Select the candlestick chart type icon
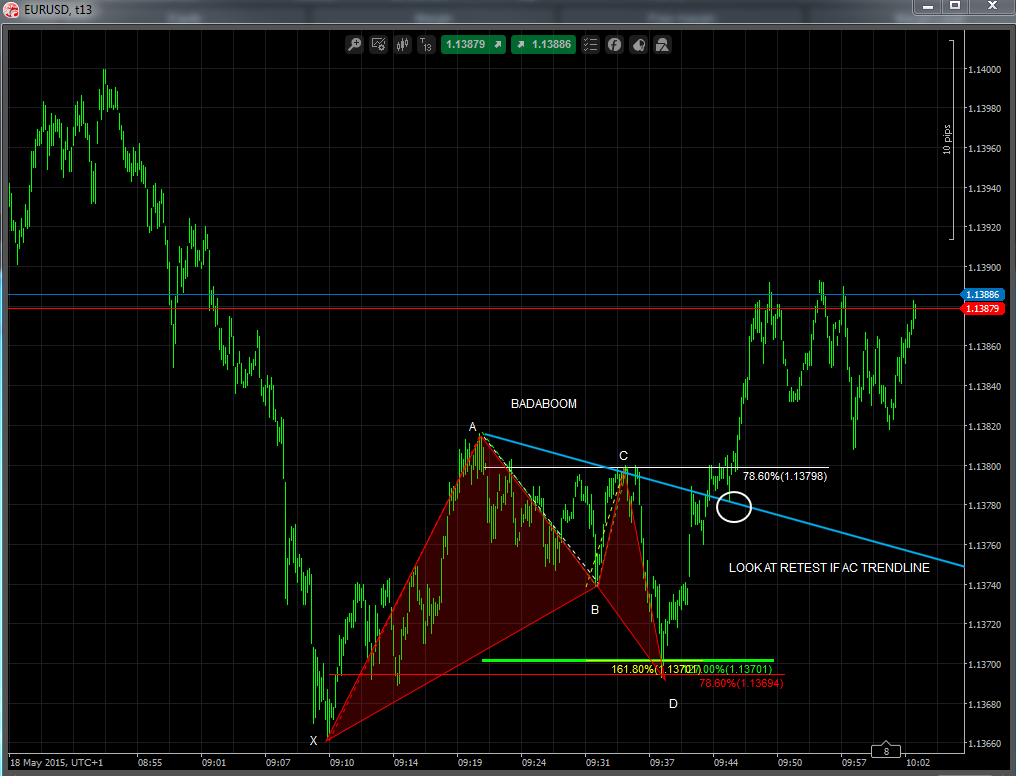 click(403, 45)
